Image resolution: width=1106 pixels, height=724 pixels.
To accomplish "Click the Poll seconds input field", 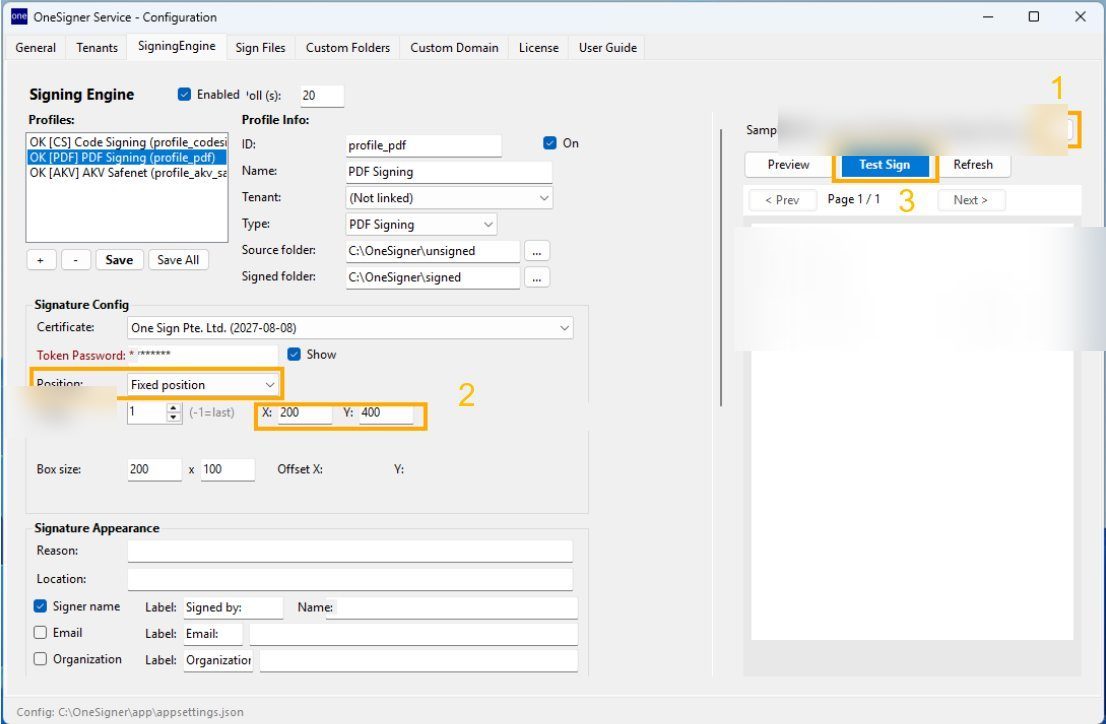I will click(322, 95).
